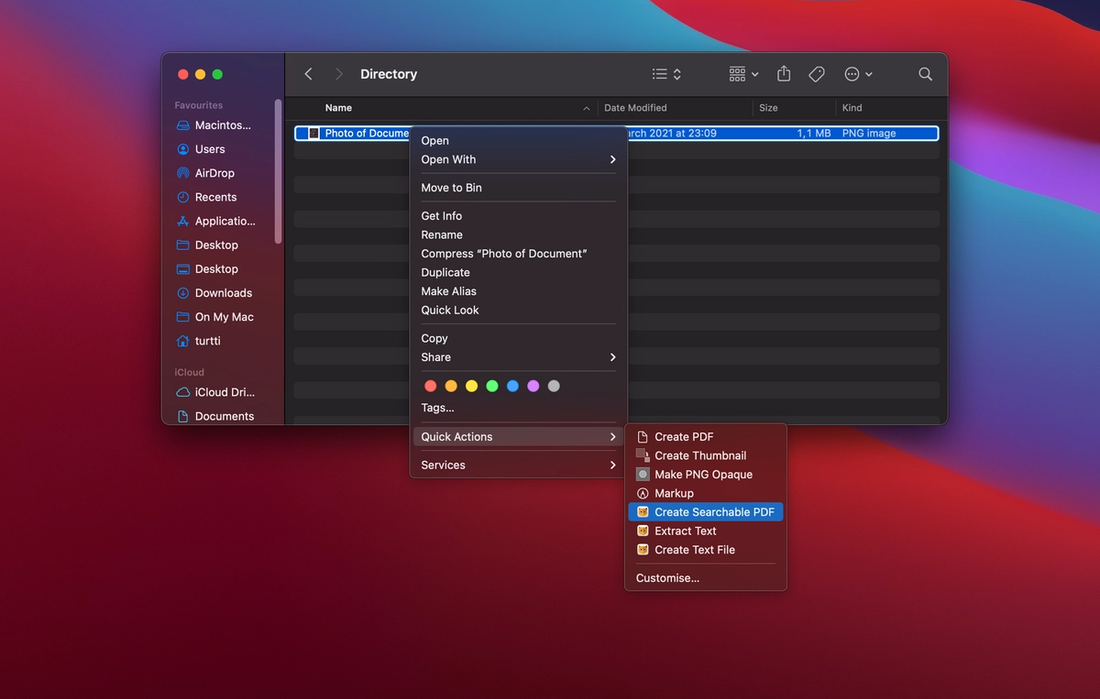Click Tags… in the context menu

tap(437, 407)
